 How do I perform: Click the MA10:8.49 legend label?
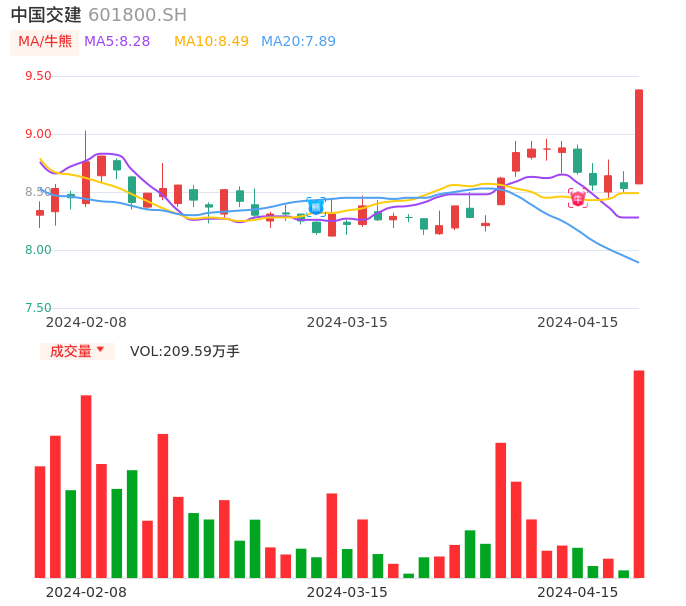pos(211,42)
